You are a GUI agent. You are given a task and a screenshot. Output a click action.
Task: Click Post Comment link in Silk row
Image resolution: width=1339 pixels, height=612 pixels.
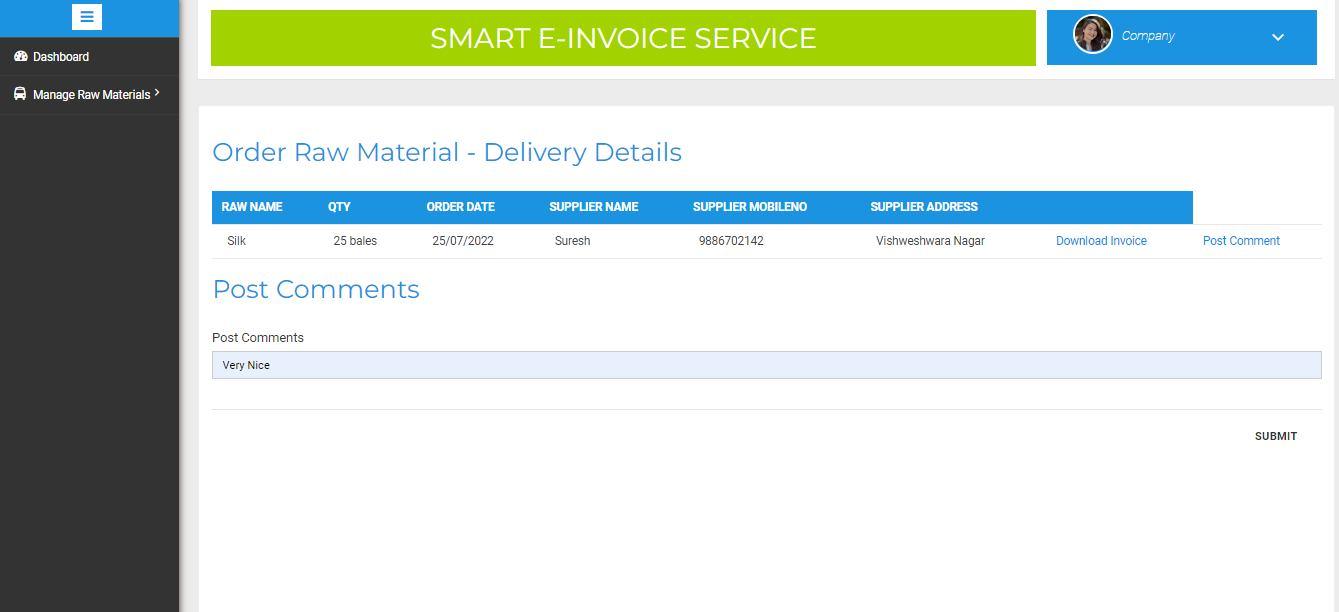pos(1241,241)
